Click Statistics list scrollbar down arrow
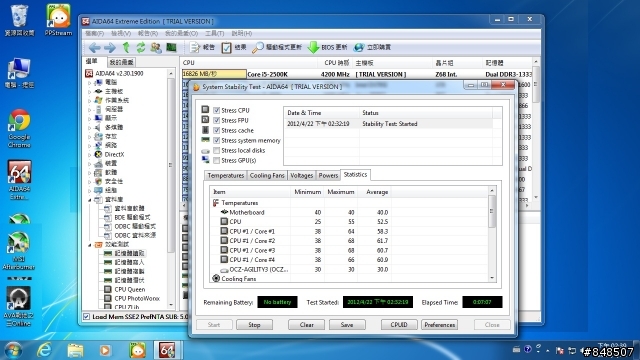The width and height of the screenshot is (640, 360). 492,278
